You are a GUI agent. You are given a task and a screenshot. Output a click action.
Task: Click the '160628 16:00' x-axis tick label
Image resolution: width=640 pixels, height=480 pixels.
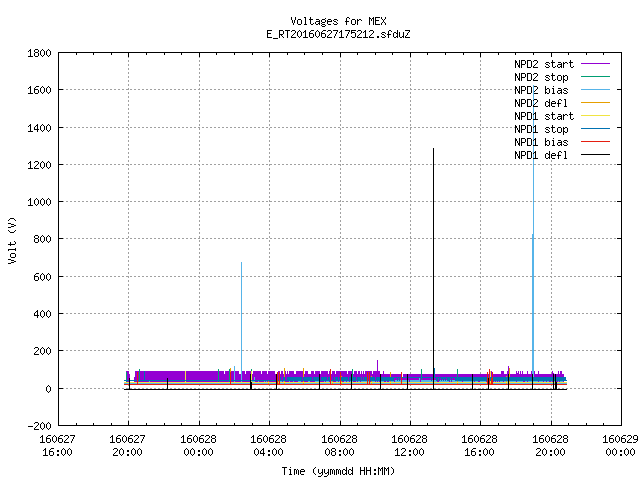(480, 446)
